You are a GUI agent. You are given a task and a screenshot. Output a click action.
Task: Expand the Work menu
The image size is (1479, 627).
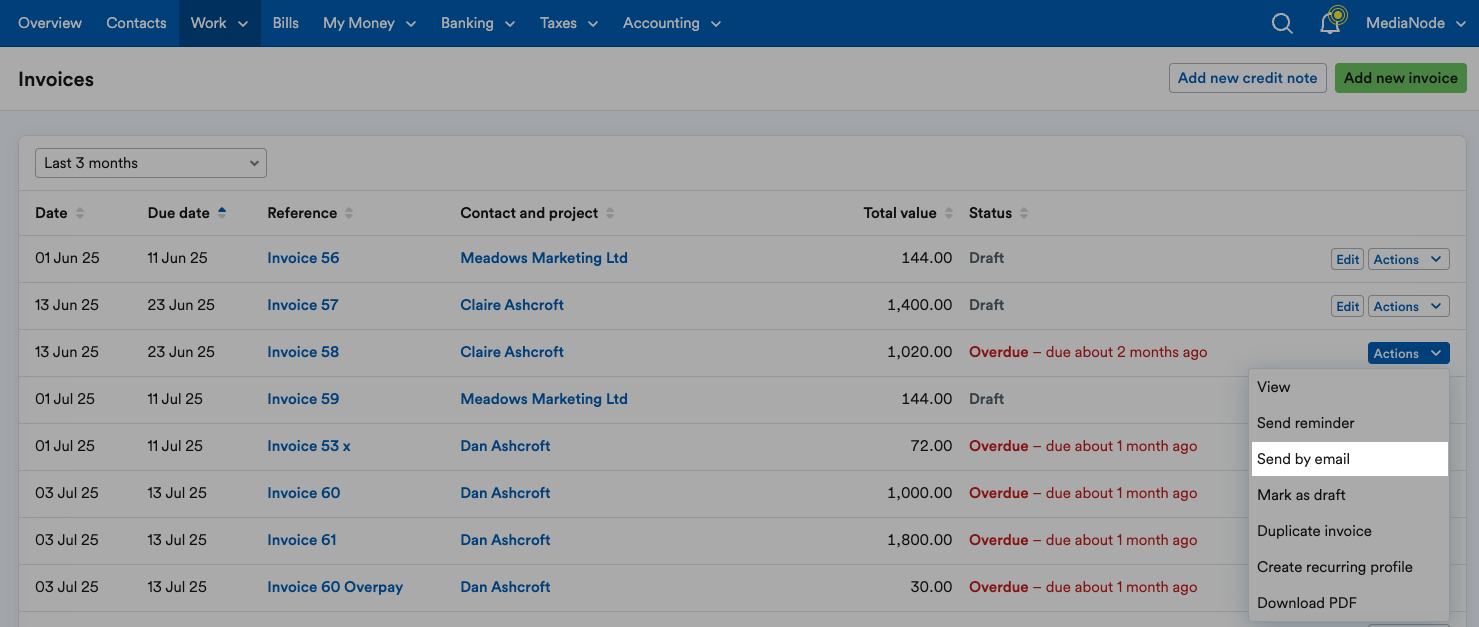click(x=220, y=23)
